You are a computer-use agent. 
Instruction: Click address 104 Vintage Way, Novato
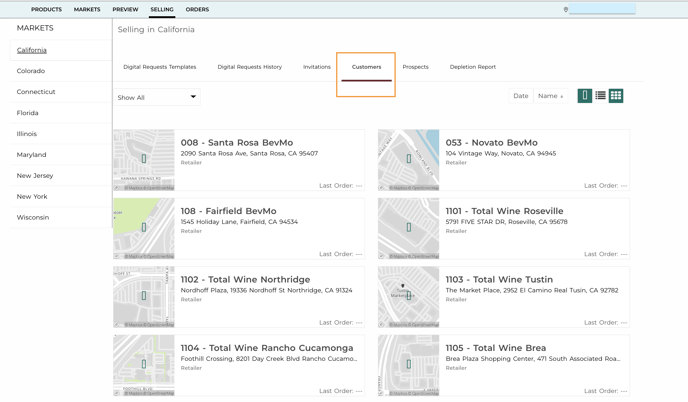(x=501, y=154)
